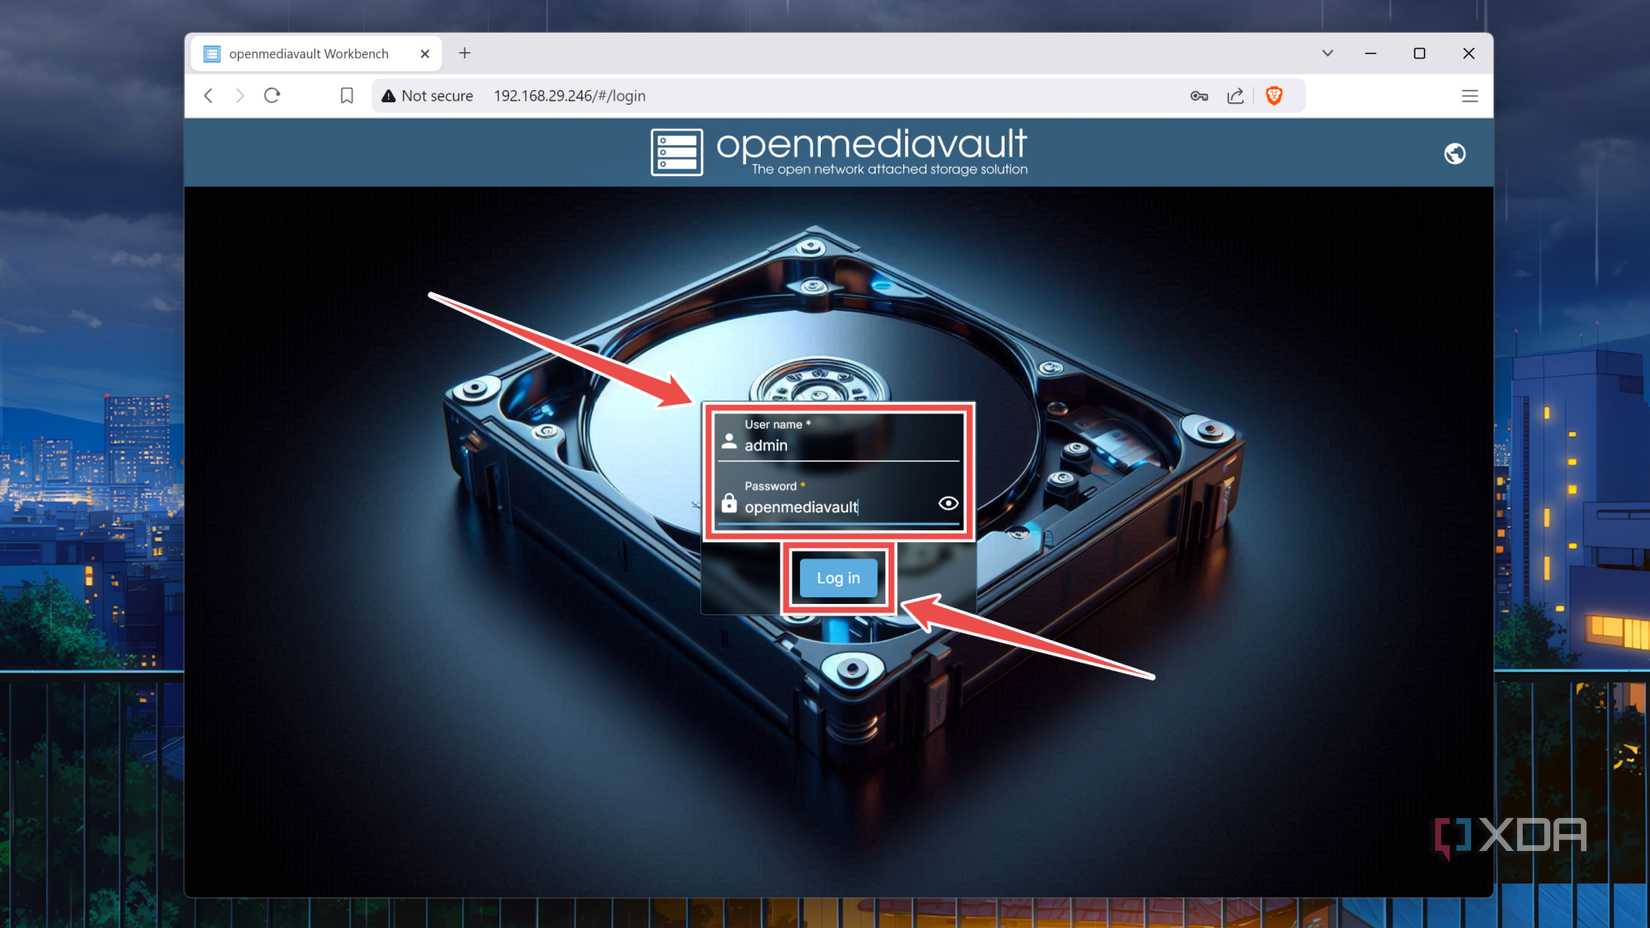1650x928 pixels.
Task: Expand the tab search dropdown chevron
Action: [x=1328, y=53]
